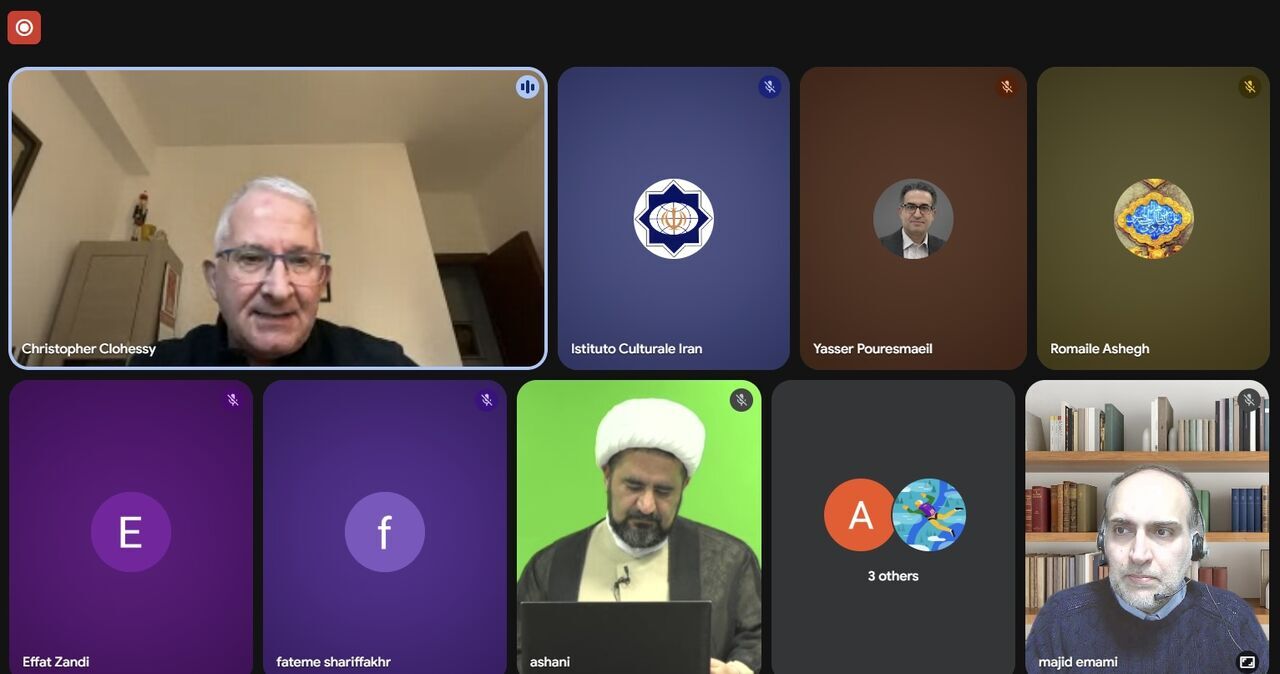1280x674 pixels.
Task: Click Romaile Ashegh's muted microphone icon
Action: point(1249,87)
